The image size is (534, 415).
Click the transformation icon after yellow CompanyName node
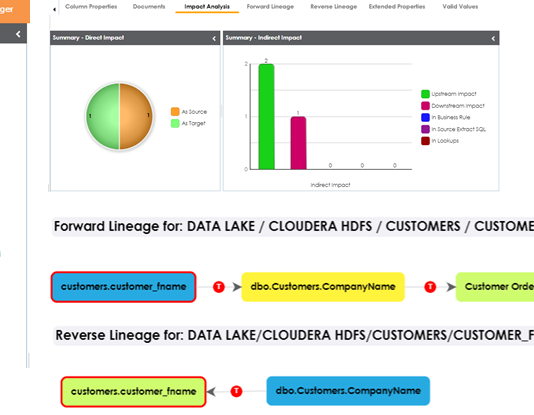click(430, 287)
